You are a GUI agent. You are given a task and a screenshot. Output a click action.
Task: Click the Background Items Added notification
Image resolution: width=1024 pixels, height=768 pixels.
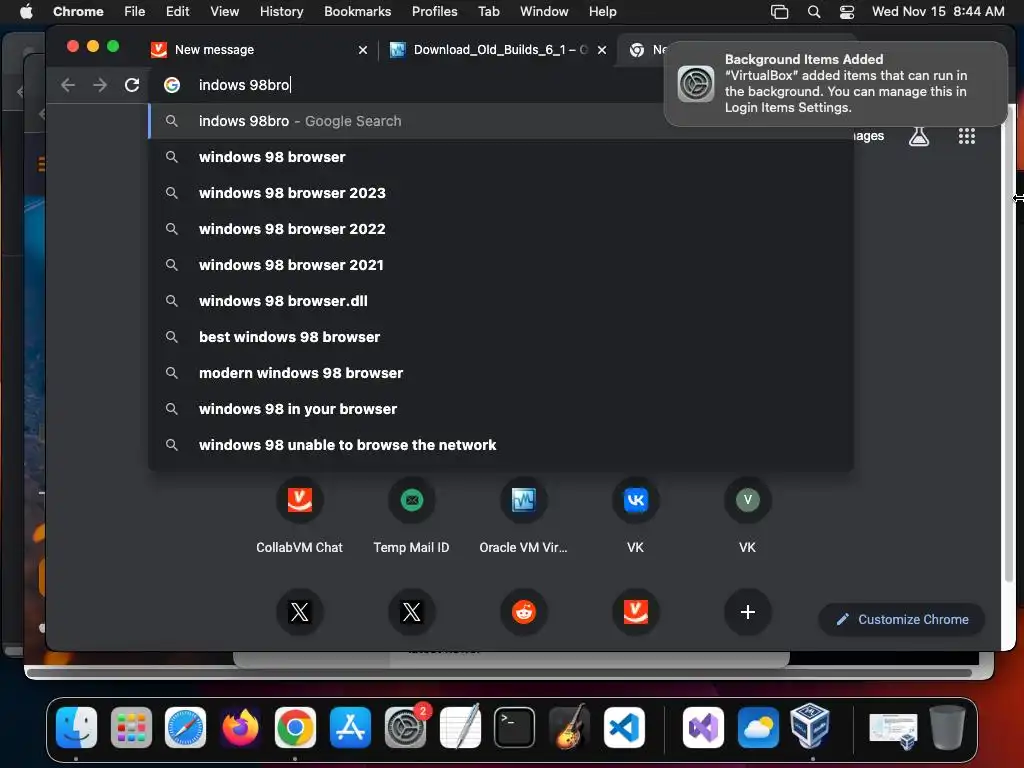835,84
